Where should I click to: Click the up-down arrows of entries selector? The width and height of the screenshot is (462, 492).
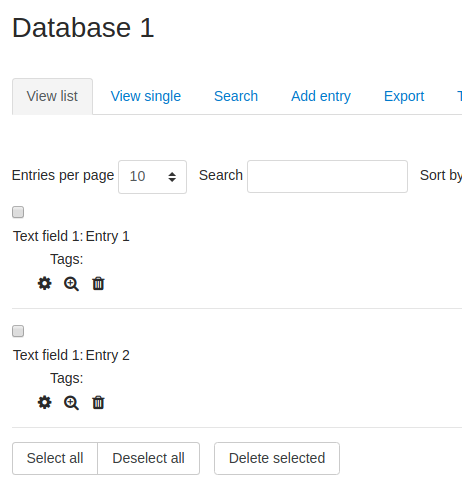[x=172, y=177]
